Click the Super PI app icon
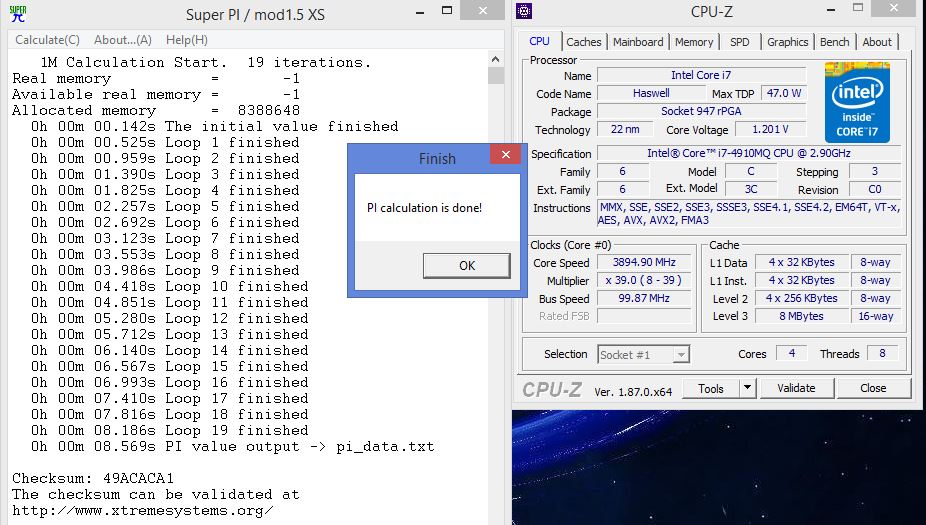The image size is (926, 525). 18,13
